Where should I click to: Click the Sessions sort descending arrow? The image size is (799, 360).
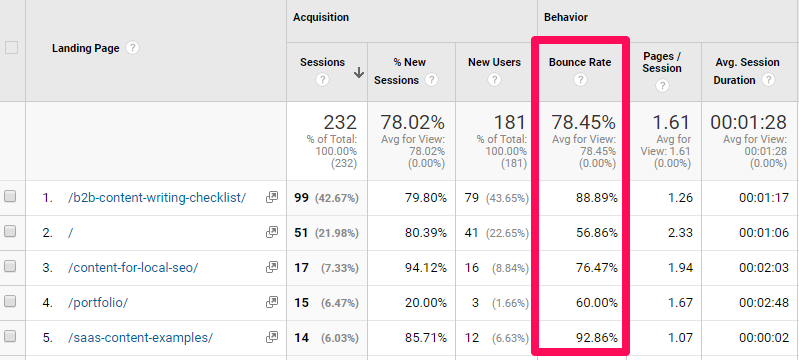click(359, 73)
